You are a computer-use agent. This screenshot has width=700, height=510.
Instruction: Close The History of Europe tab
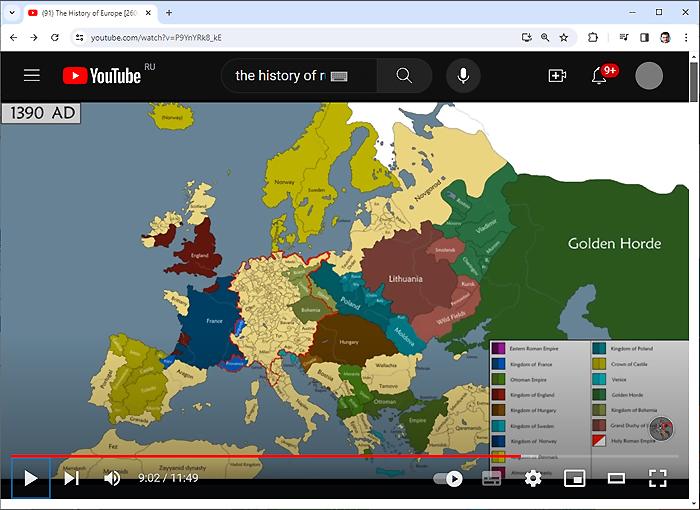pos(148,13)
